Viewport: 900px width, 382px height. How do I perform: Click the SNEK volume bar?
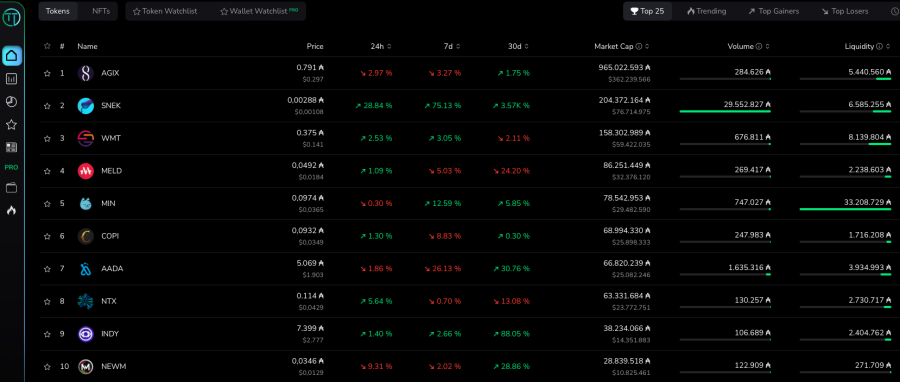725,111
